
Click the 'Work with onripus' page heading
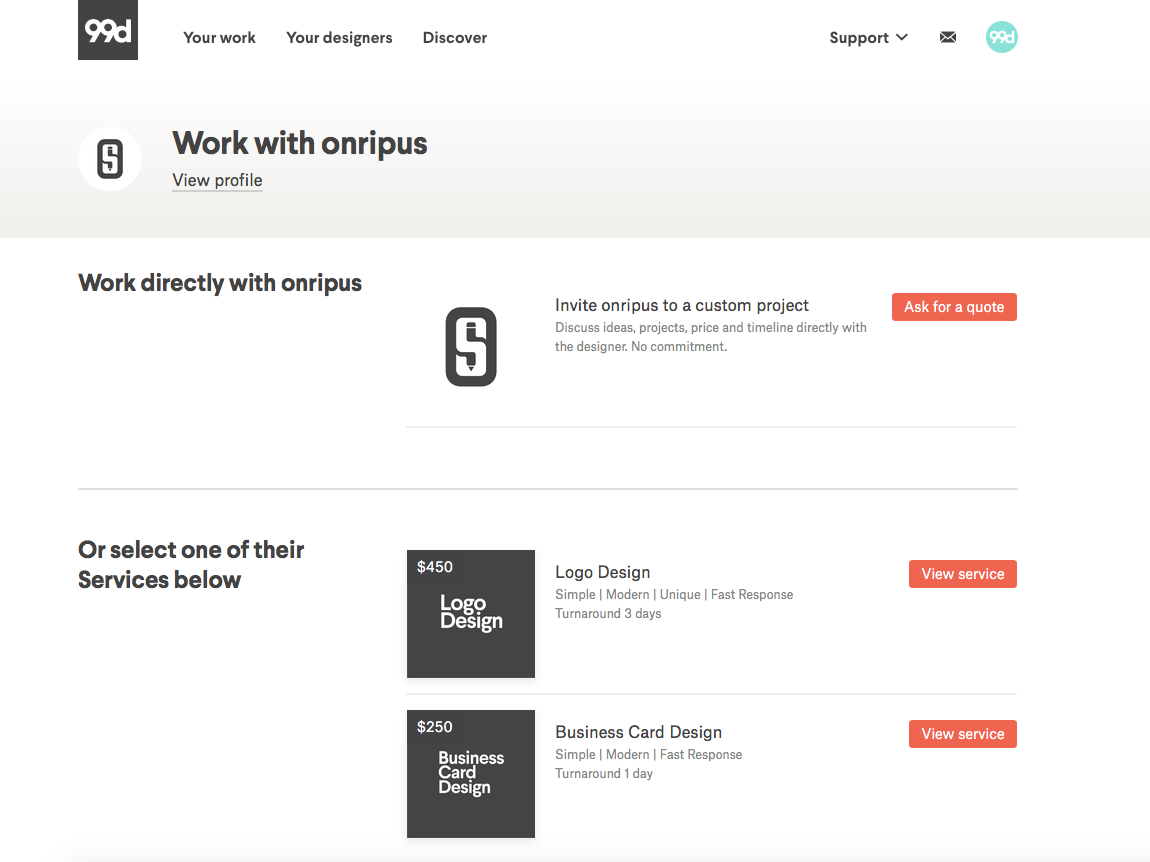click(x=300, y=143)
